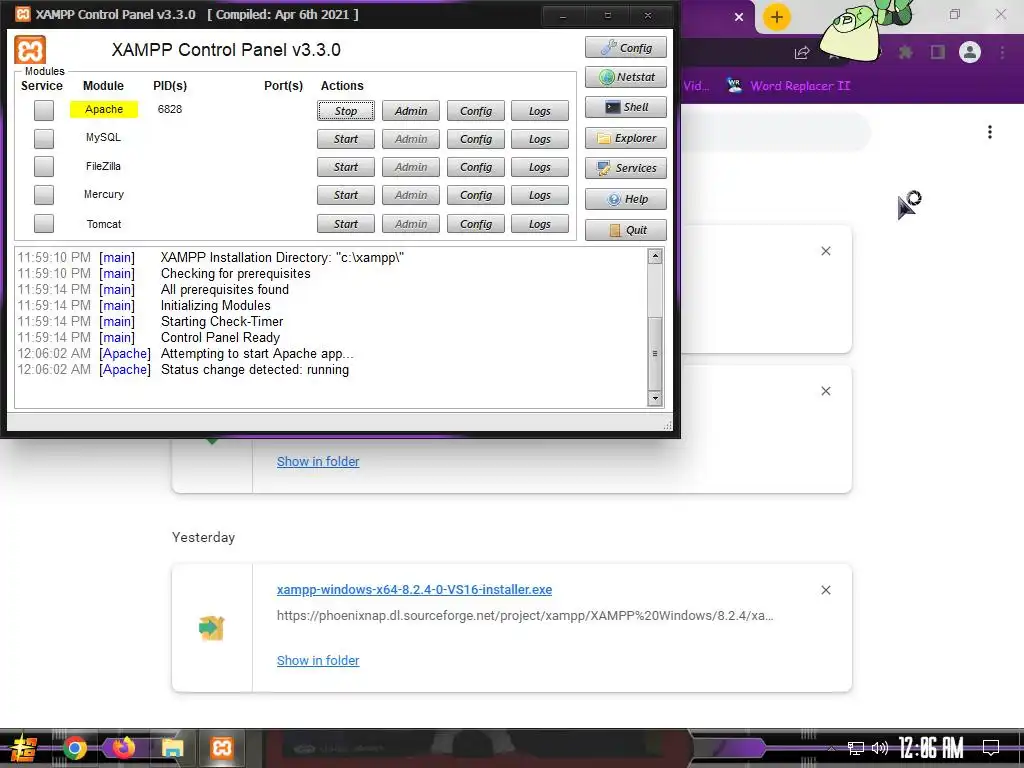Open XAMPP Help
1024x768 pixels.
point(626,199)
